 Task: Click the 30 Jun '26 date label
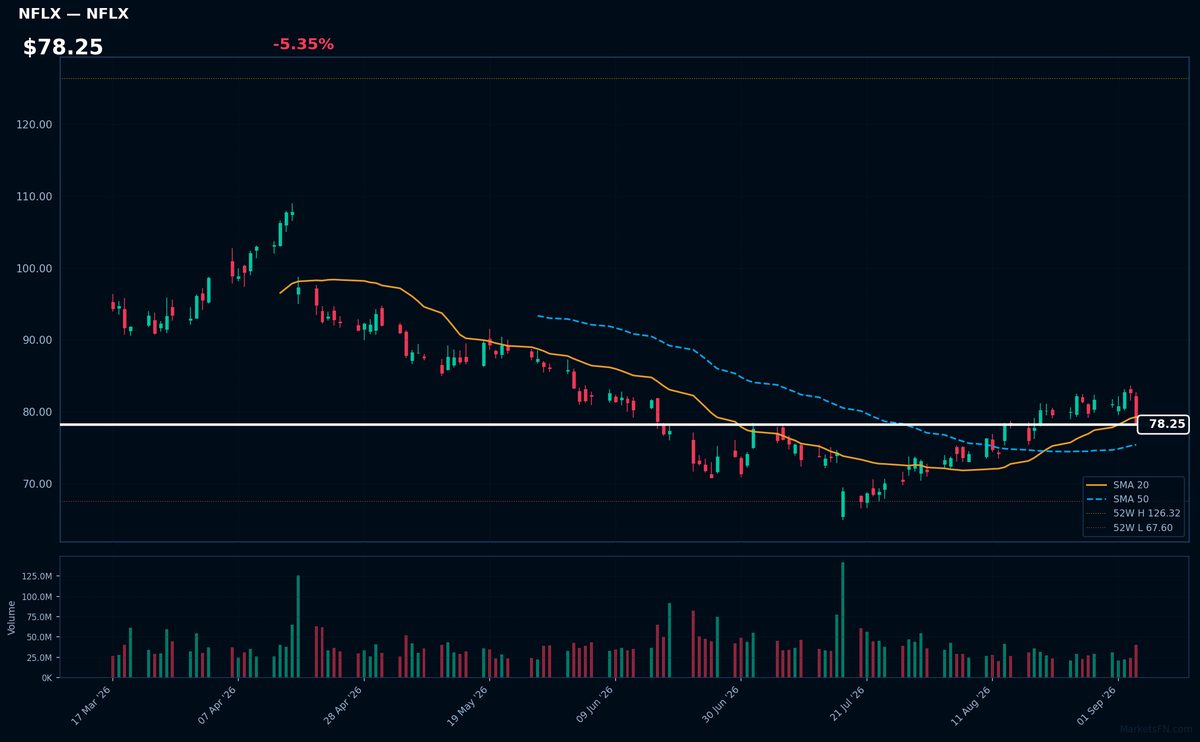pyautogui.click(x=719, y=705)
